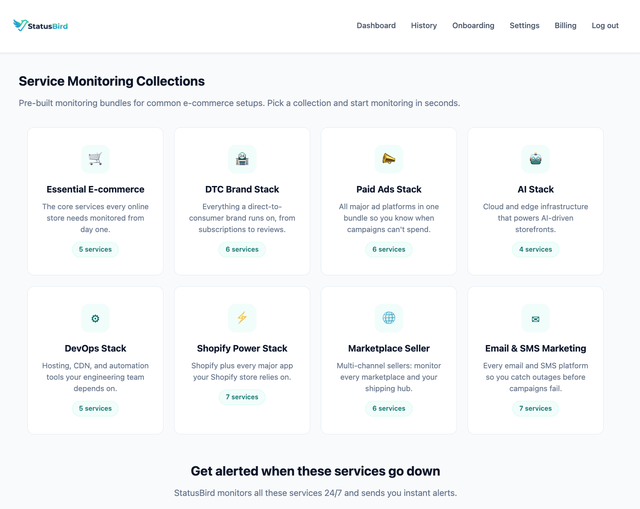Navigate to Settings
640x509 pixels.
tap(524, 25)
